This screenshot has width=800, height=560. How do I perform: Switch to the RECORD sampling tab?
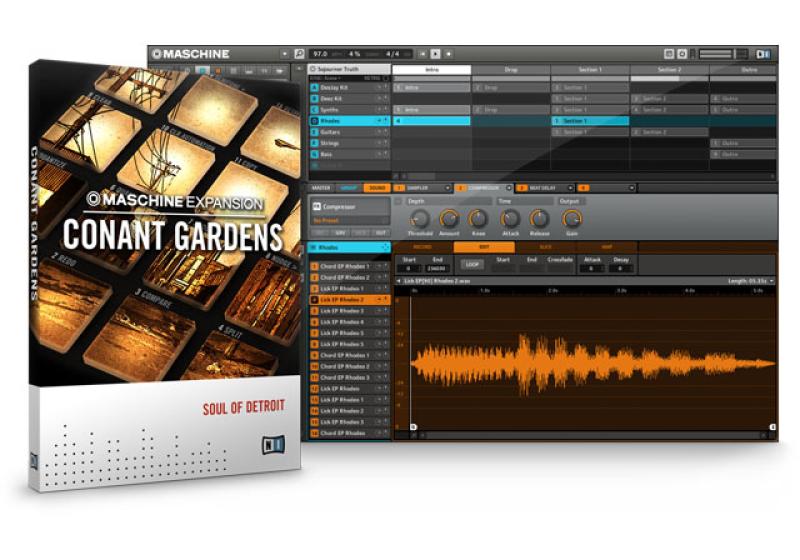[423, 247]
